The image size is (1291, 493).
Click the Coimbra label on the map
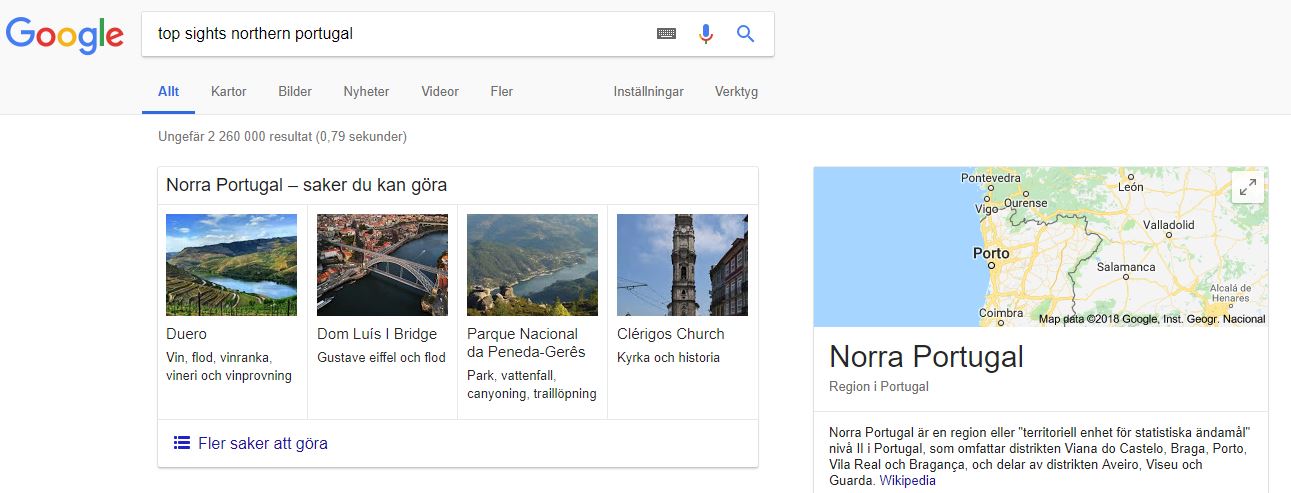(x=1001, y=313)
